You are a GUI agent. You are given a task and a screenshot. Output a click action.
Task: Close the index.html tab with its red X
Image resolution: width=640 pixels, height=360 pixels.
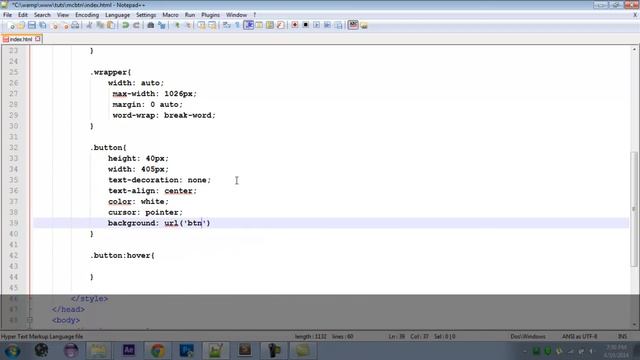(x=38, y=39)
